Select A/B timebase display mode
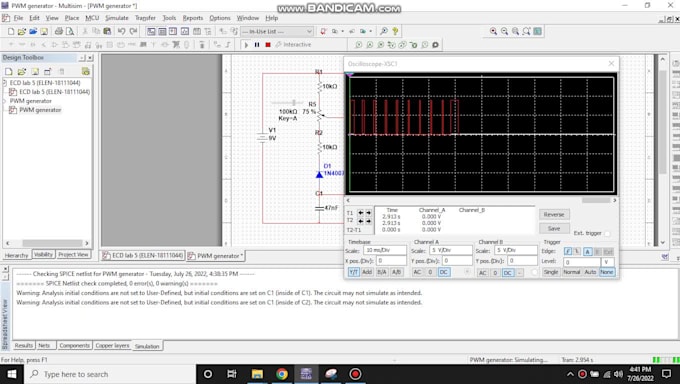680x384 pixels. [x=396, y=272]
